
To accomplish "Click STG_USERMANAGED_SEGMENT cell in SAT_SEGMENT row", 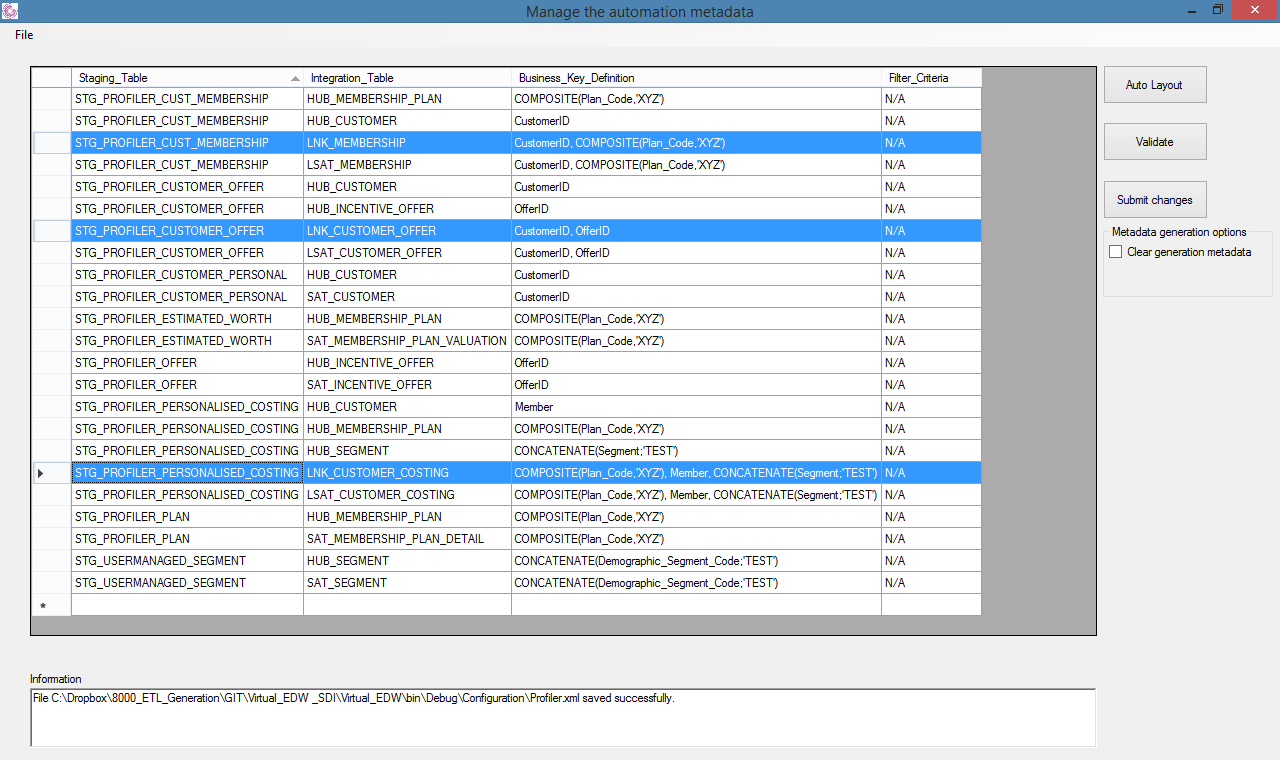I will click(187, 583).
